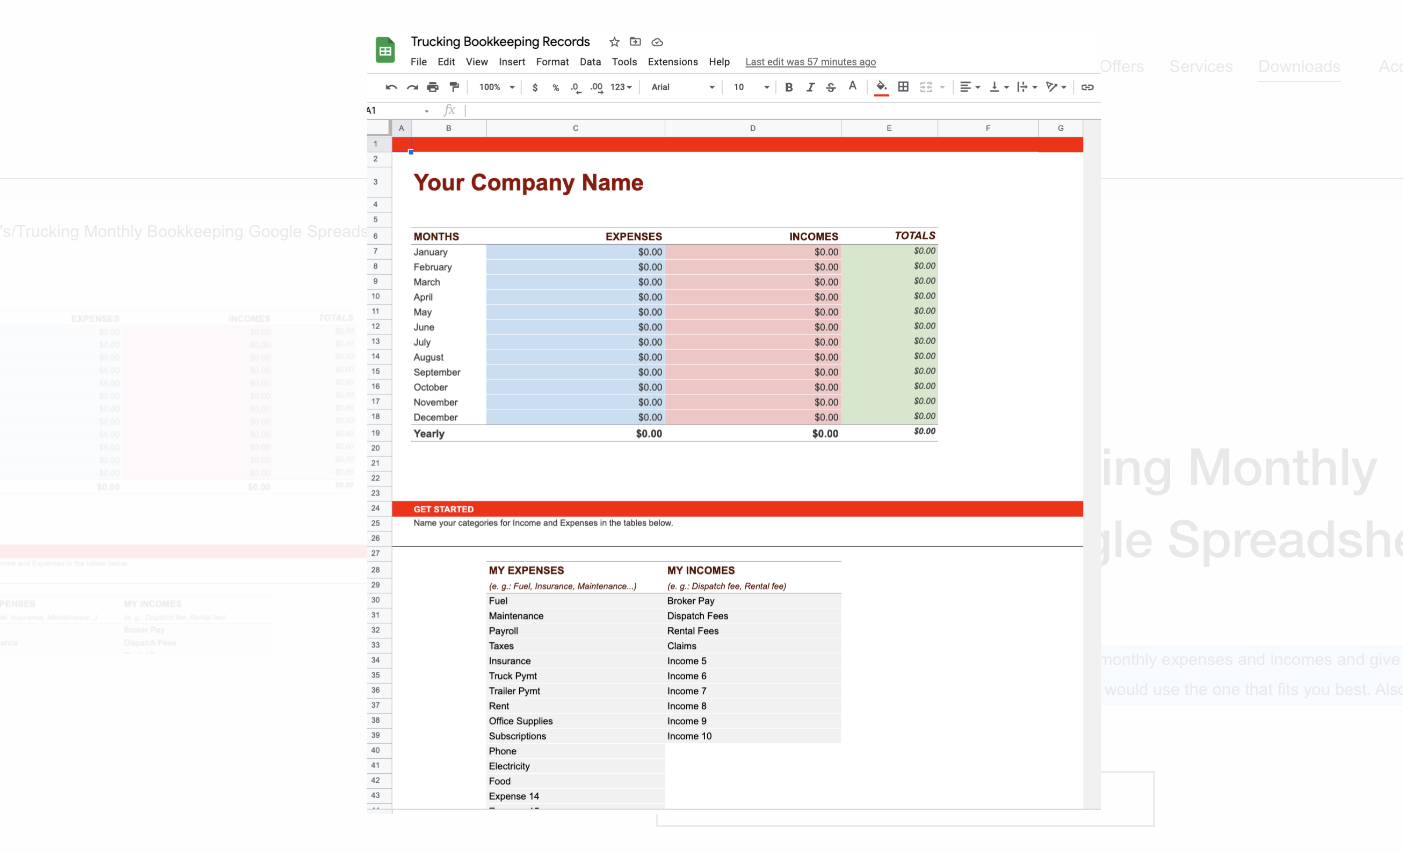Screen dimensions: 1403x853
Task: Open the Font dropdown showing Arial
Action: click(x=680, y=87)
